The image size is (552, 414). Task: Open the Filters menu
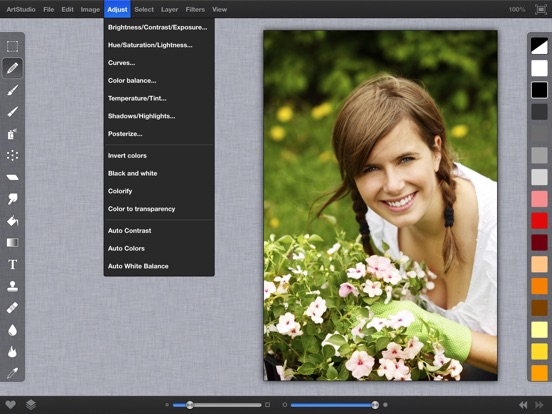point(195,10)
